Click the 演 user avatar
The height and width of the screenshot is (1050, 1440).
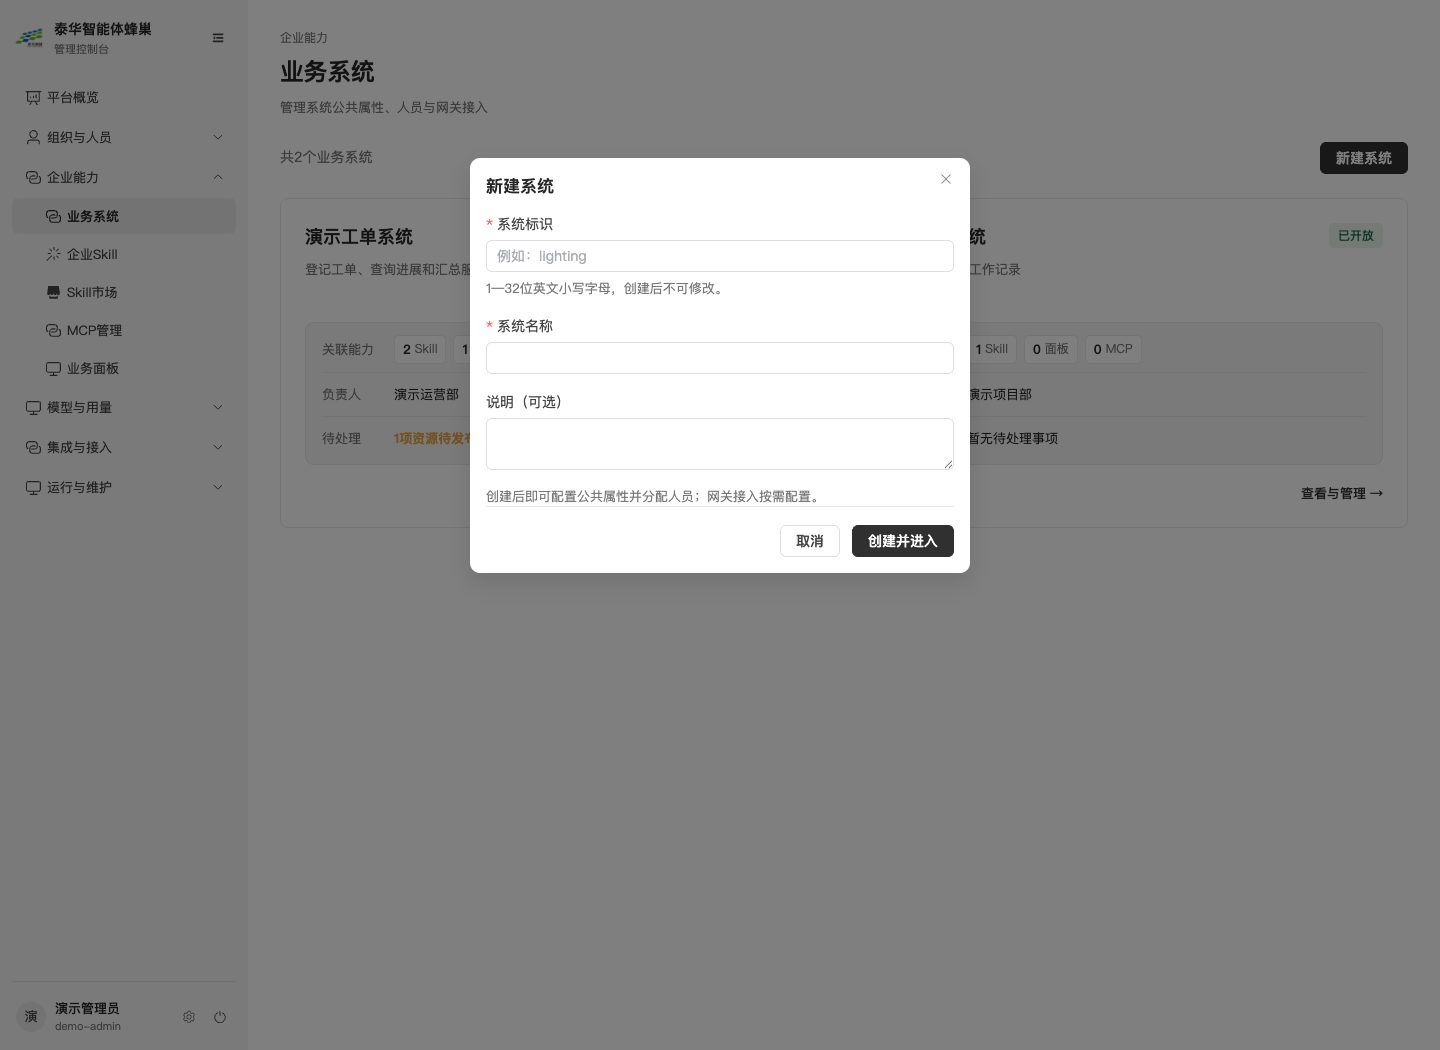(31, 1016)
